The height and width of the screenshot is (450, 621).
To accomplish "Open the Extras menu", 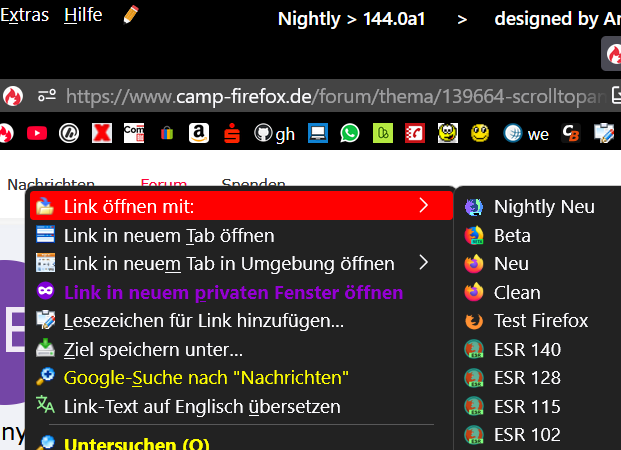I will click(24, 15).
